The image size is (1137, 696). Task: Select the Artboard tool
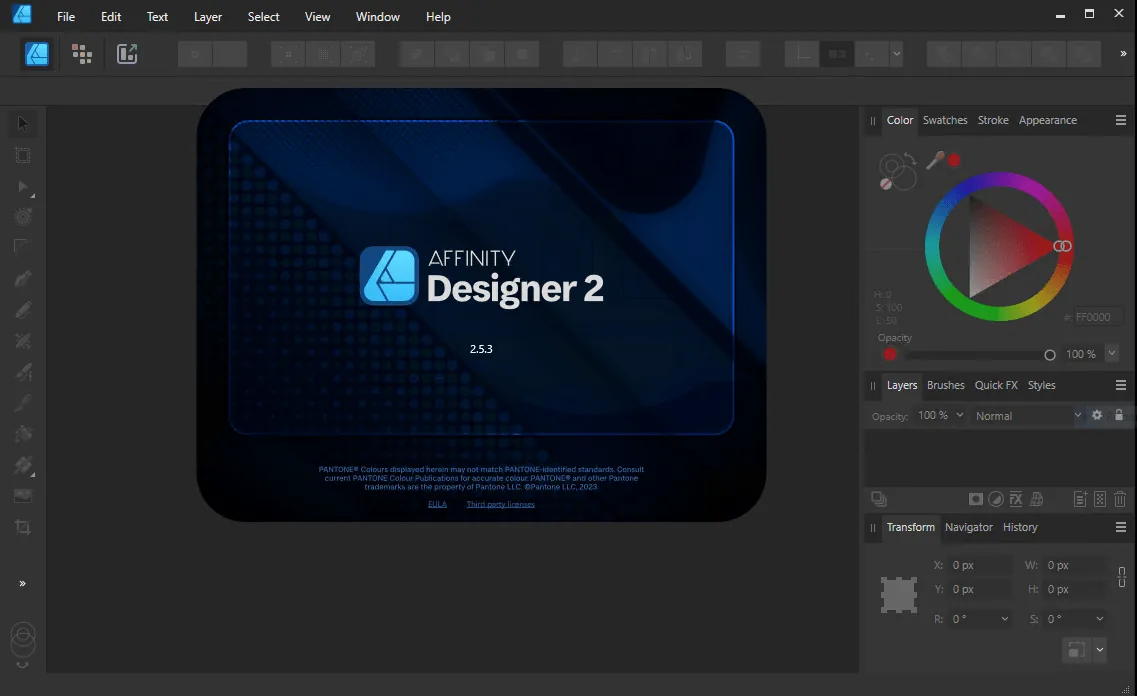(x=22, y=155)
